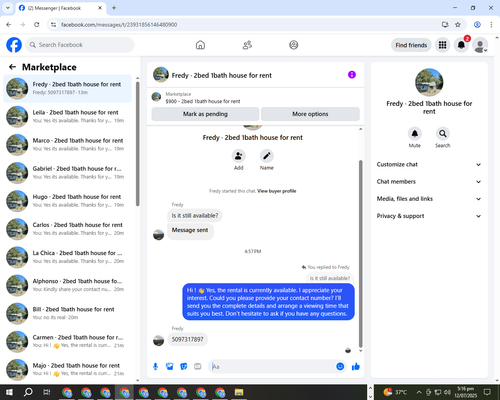Go back using Marketplace back arrow
Image resolution: width=500 pixels, height=400 pixels.
[12, 67]
